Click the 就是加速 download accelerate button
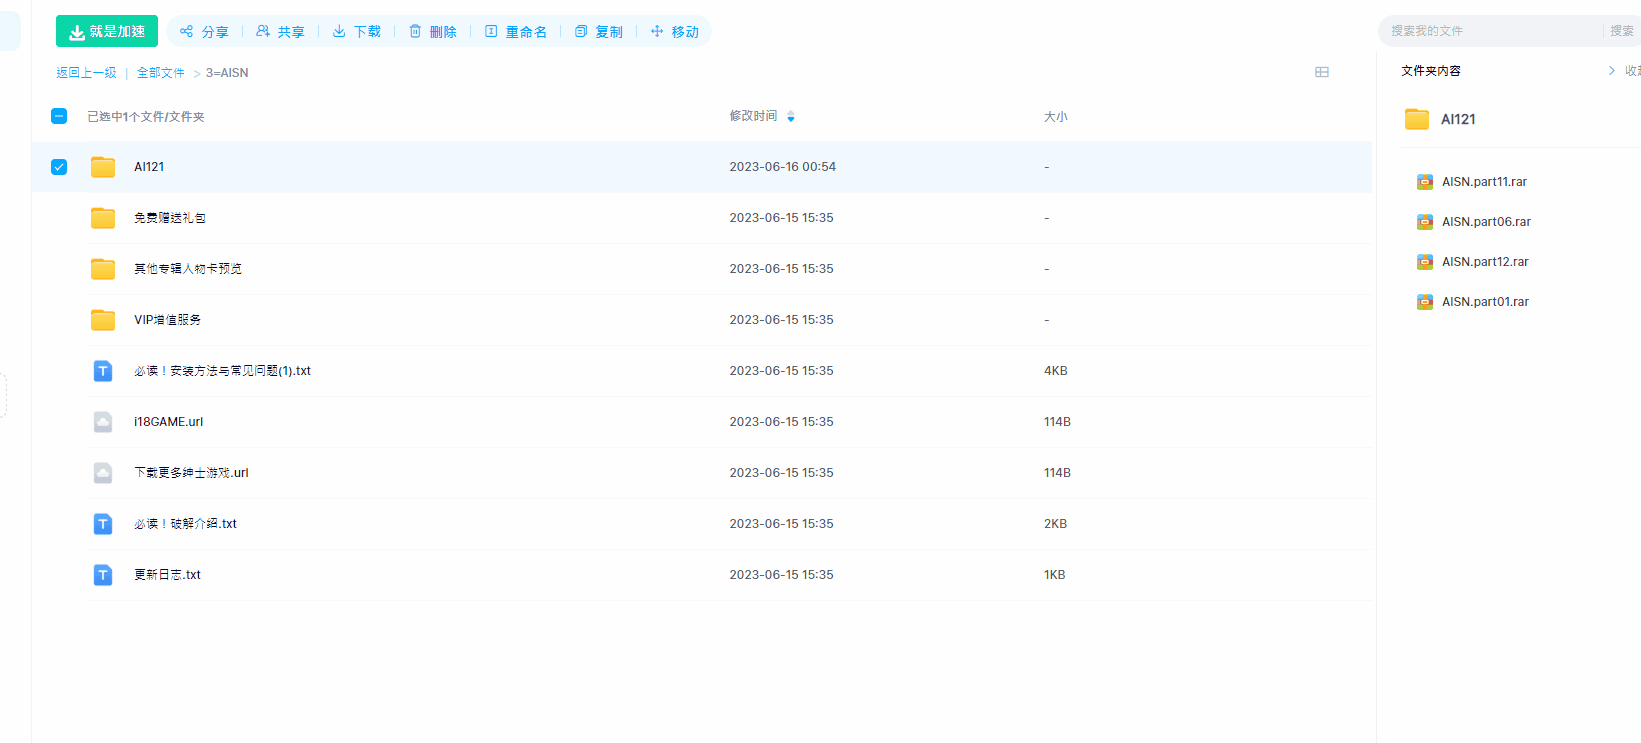 [x=107, y=32]
